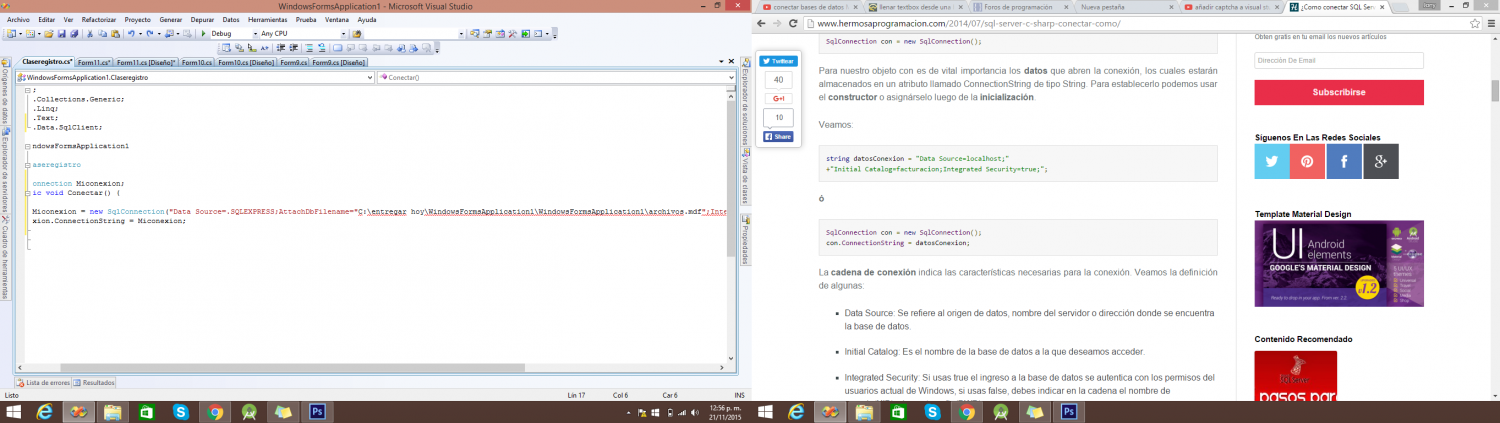Switch to the Form10.cs code tab
The height and width of the screenshot is (423, 1500).
click(x=197, y=62)
